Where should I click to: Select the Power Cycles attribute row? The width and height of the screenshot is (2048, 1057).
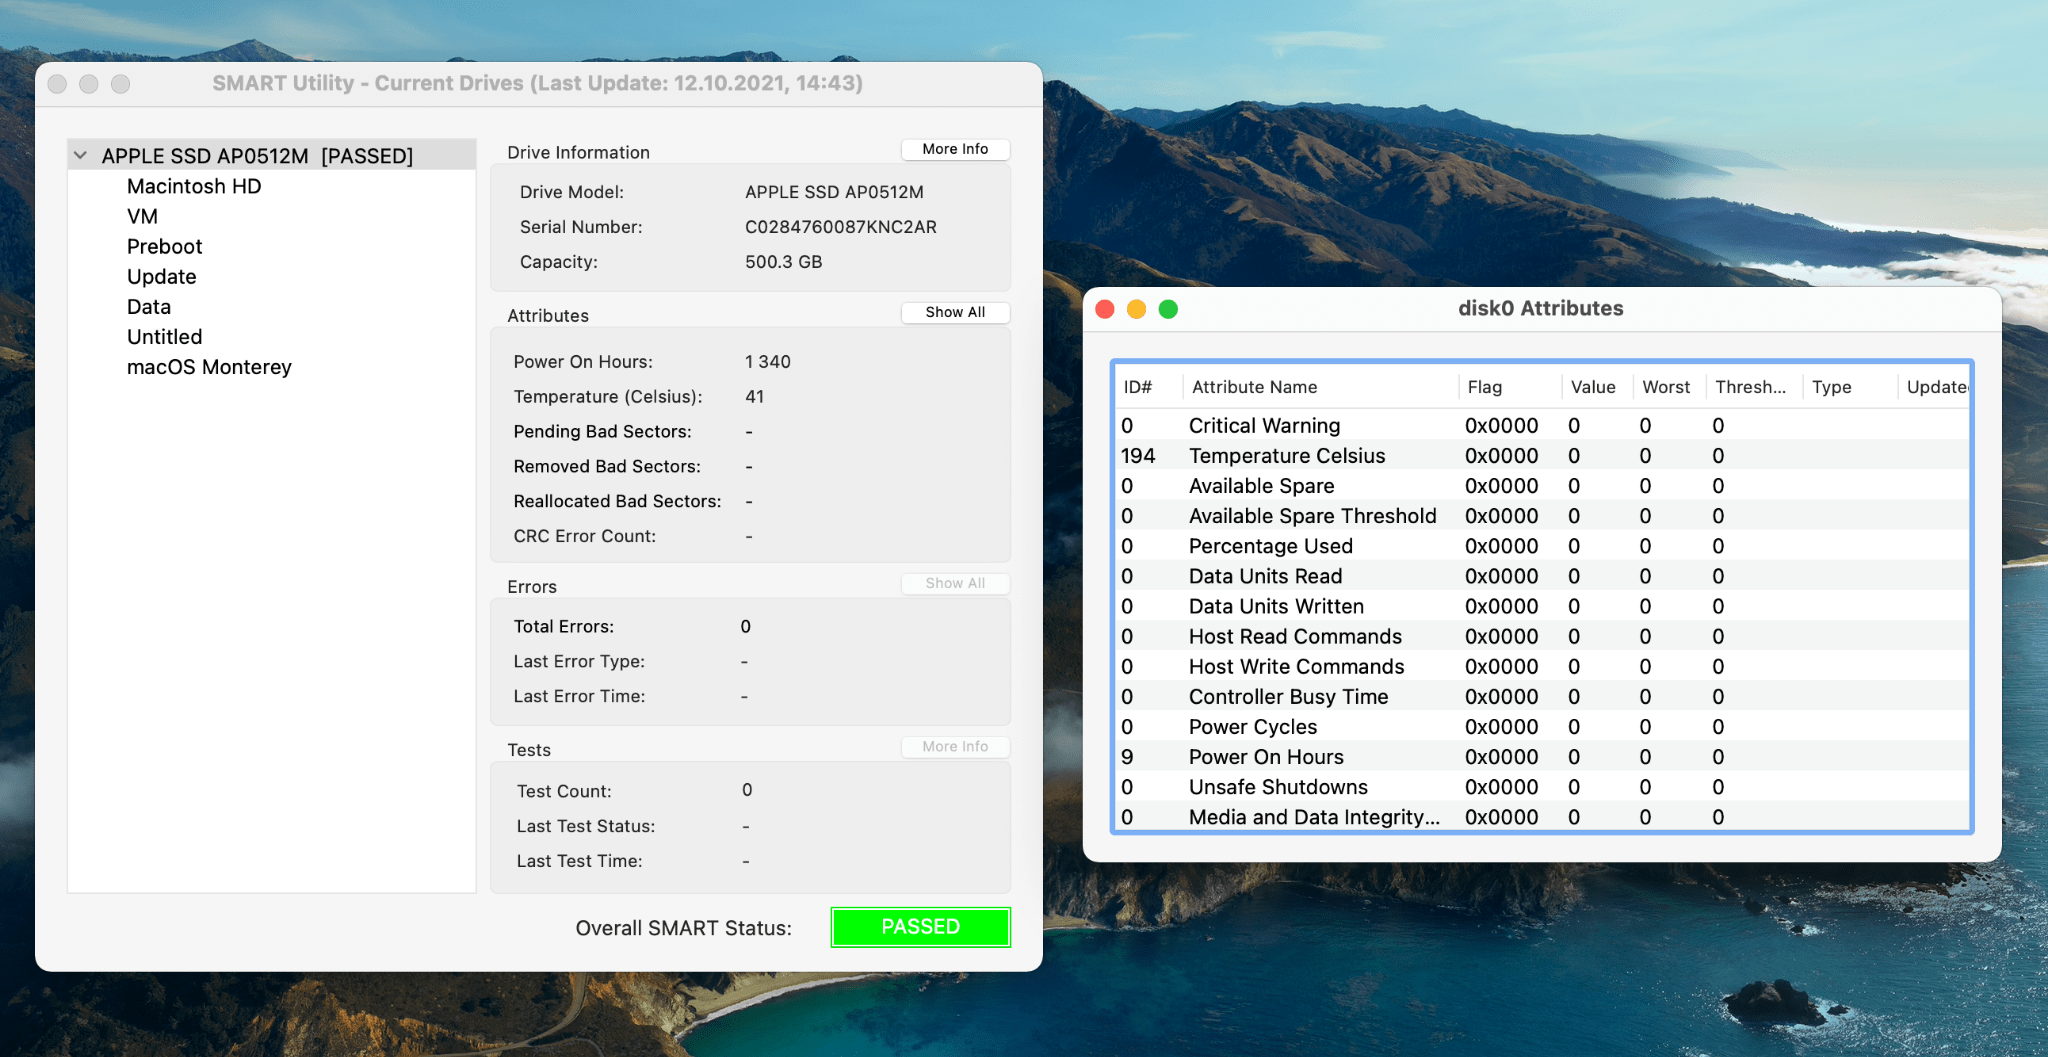tap(1541, 726)
